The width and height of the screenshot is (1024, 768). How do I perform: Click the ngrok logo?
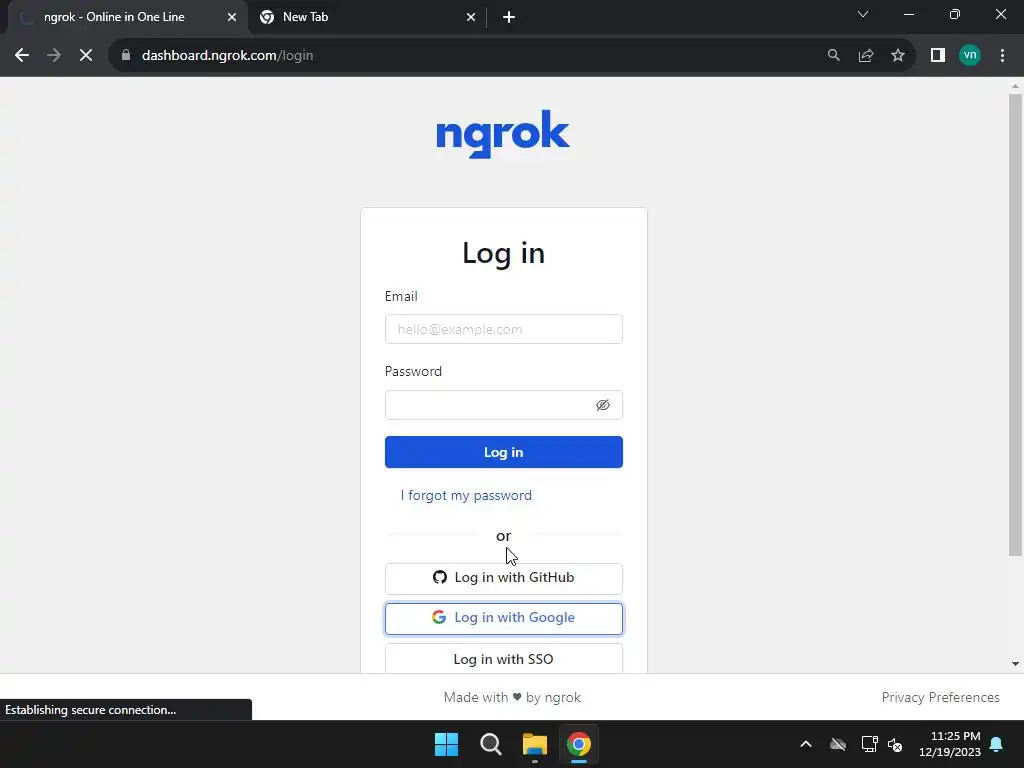click(503, 134)
